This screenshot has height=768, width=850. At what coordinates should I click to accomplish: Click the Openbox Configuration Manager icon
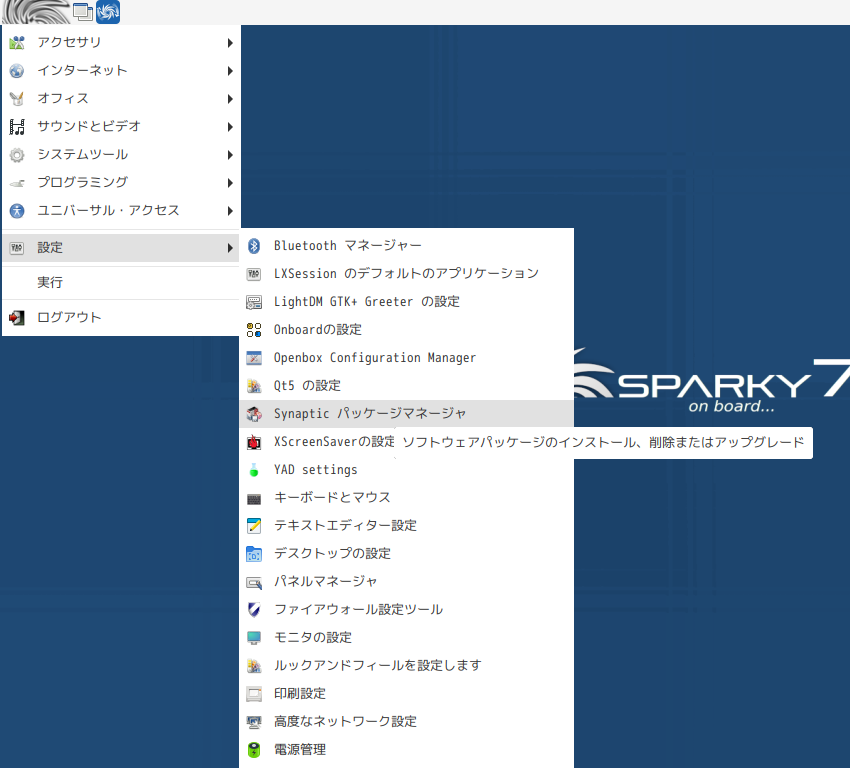pyautogui.click(x=254, y=358)
